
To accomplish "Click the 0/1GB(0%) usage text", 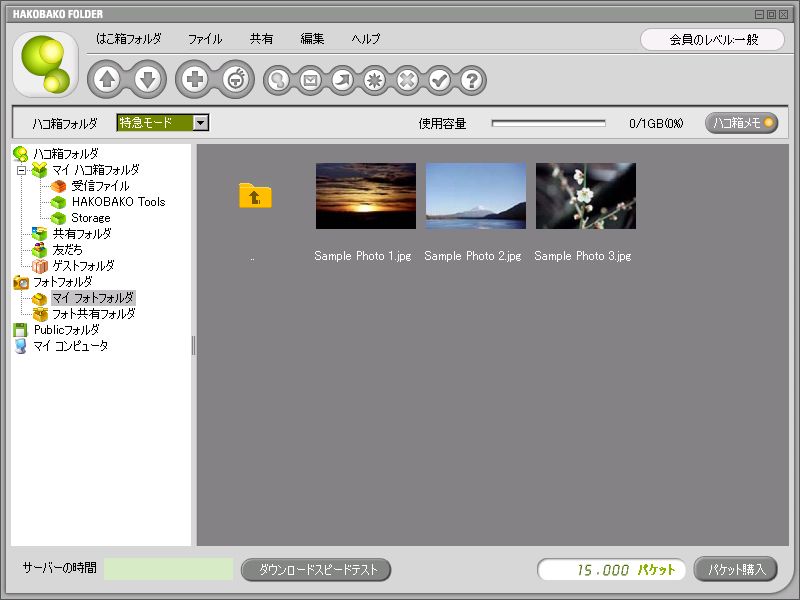I will click(656, 123).
